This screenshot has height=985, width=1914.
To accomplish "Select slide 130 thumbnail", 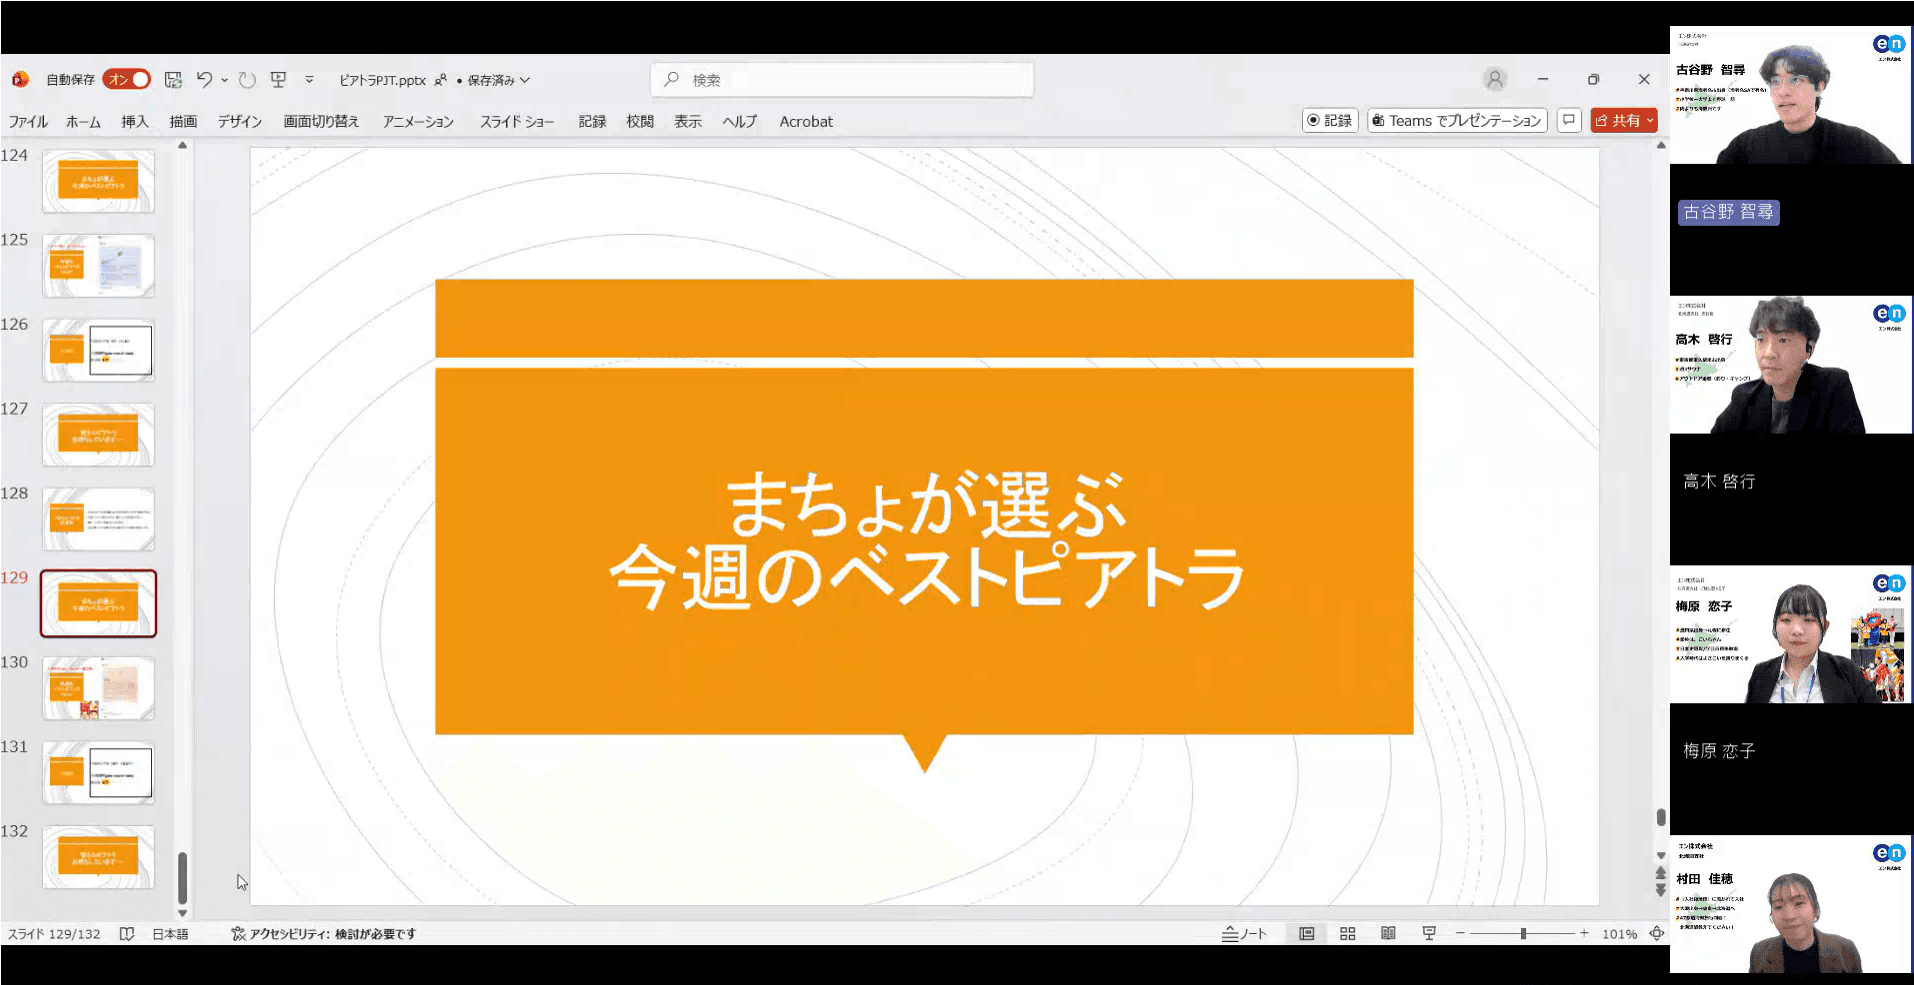I will click(98, 688).
